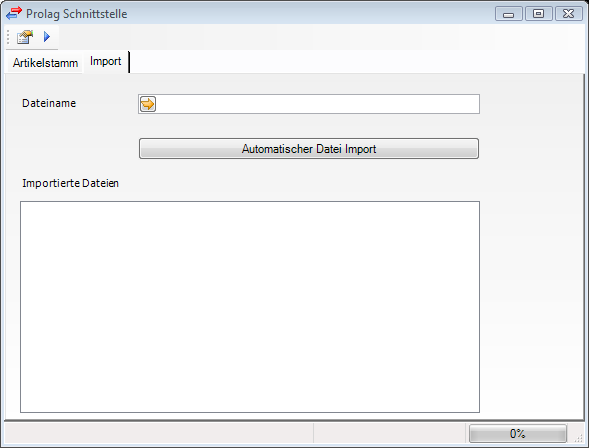Click the Dateiname label
589x448 pixels.
[x=49, y=103]
